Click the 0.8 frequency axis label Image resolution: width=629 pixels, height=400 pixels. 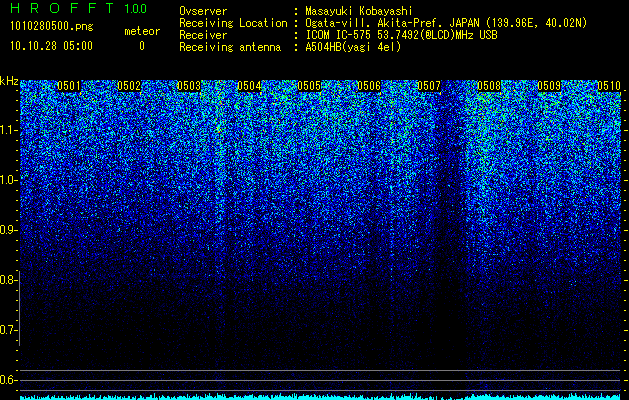point(8,280)
